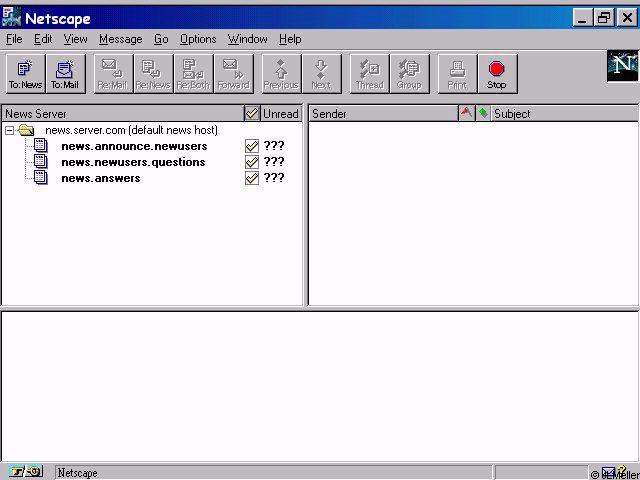Click the Netscape title bar icon
The height and width of the screenshot is (480, 640).
tap(11, 17)
